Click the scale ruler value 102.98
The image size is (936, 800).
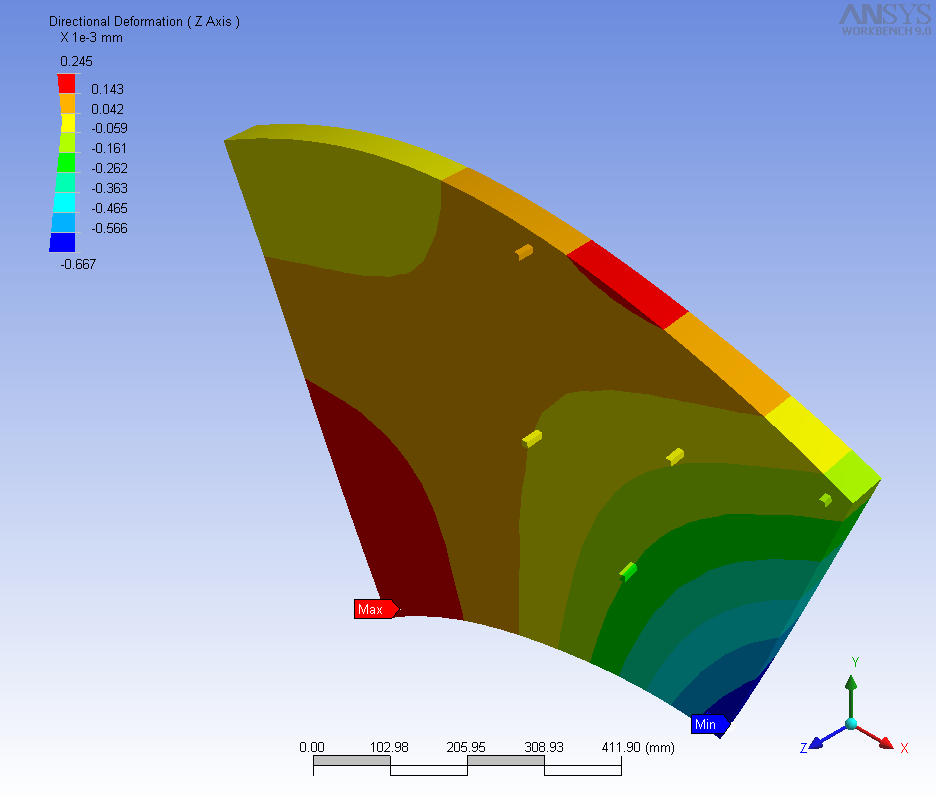coord(389,747)
